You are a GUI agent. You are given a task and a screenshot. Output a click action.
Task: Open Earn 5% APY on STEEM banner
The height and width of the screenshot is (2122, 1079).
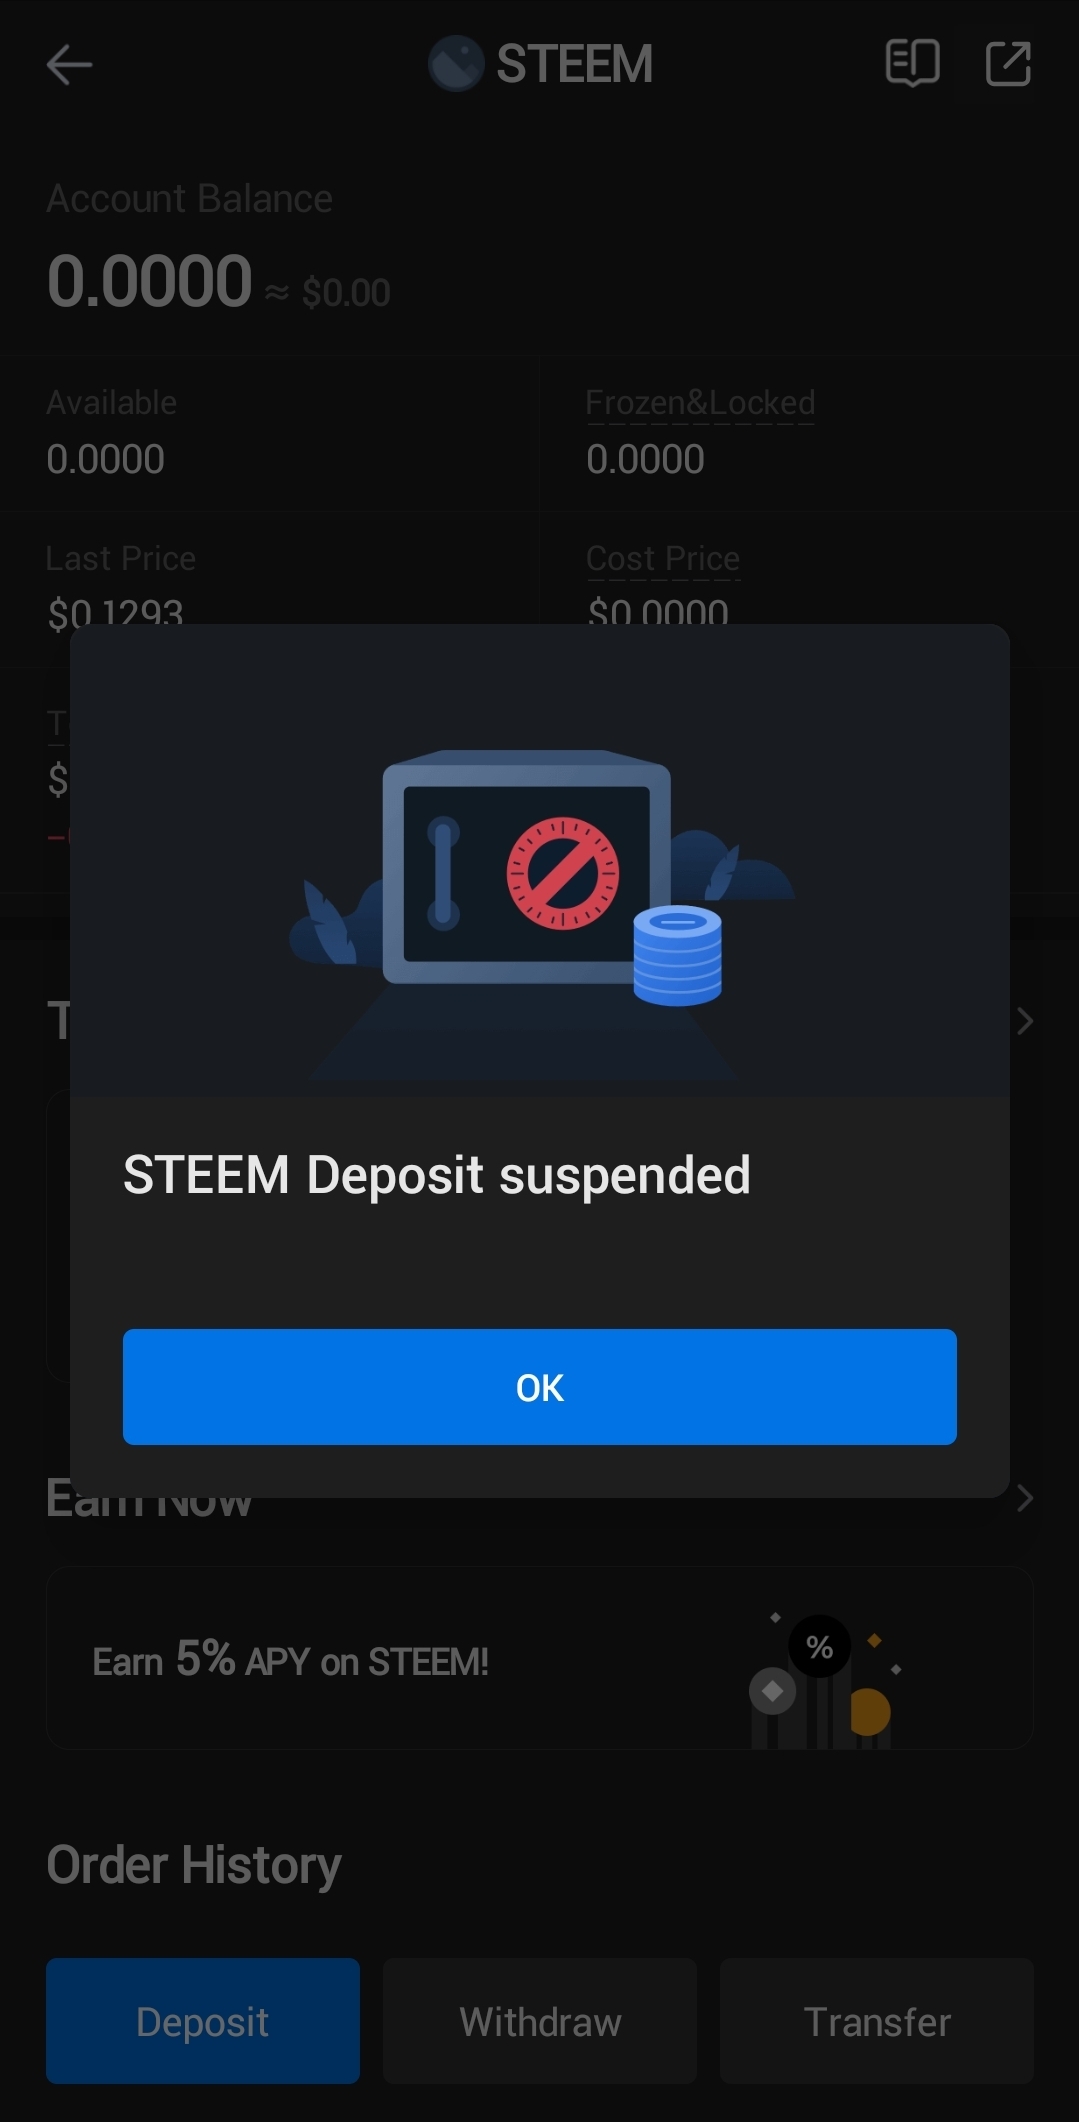click(540, 1658)
